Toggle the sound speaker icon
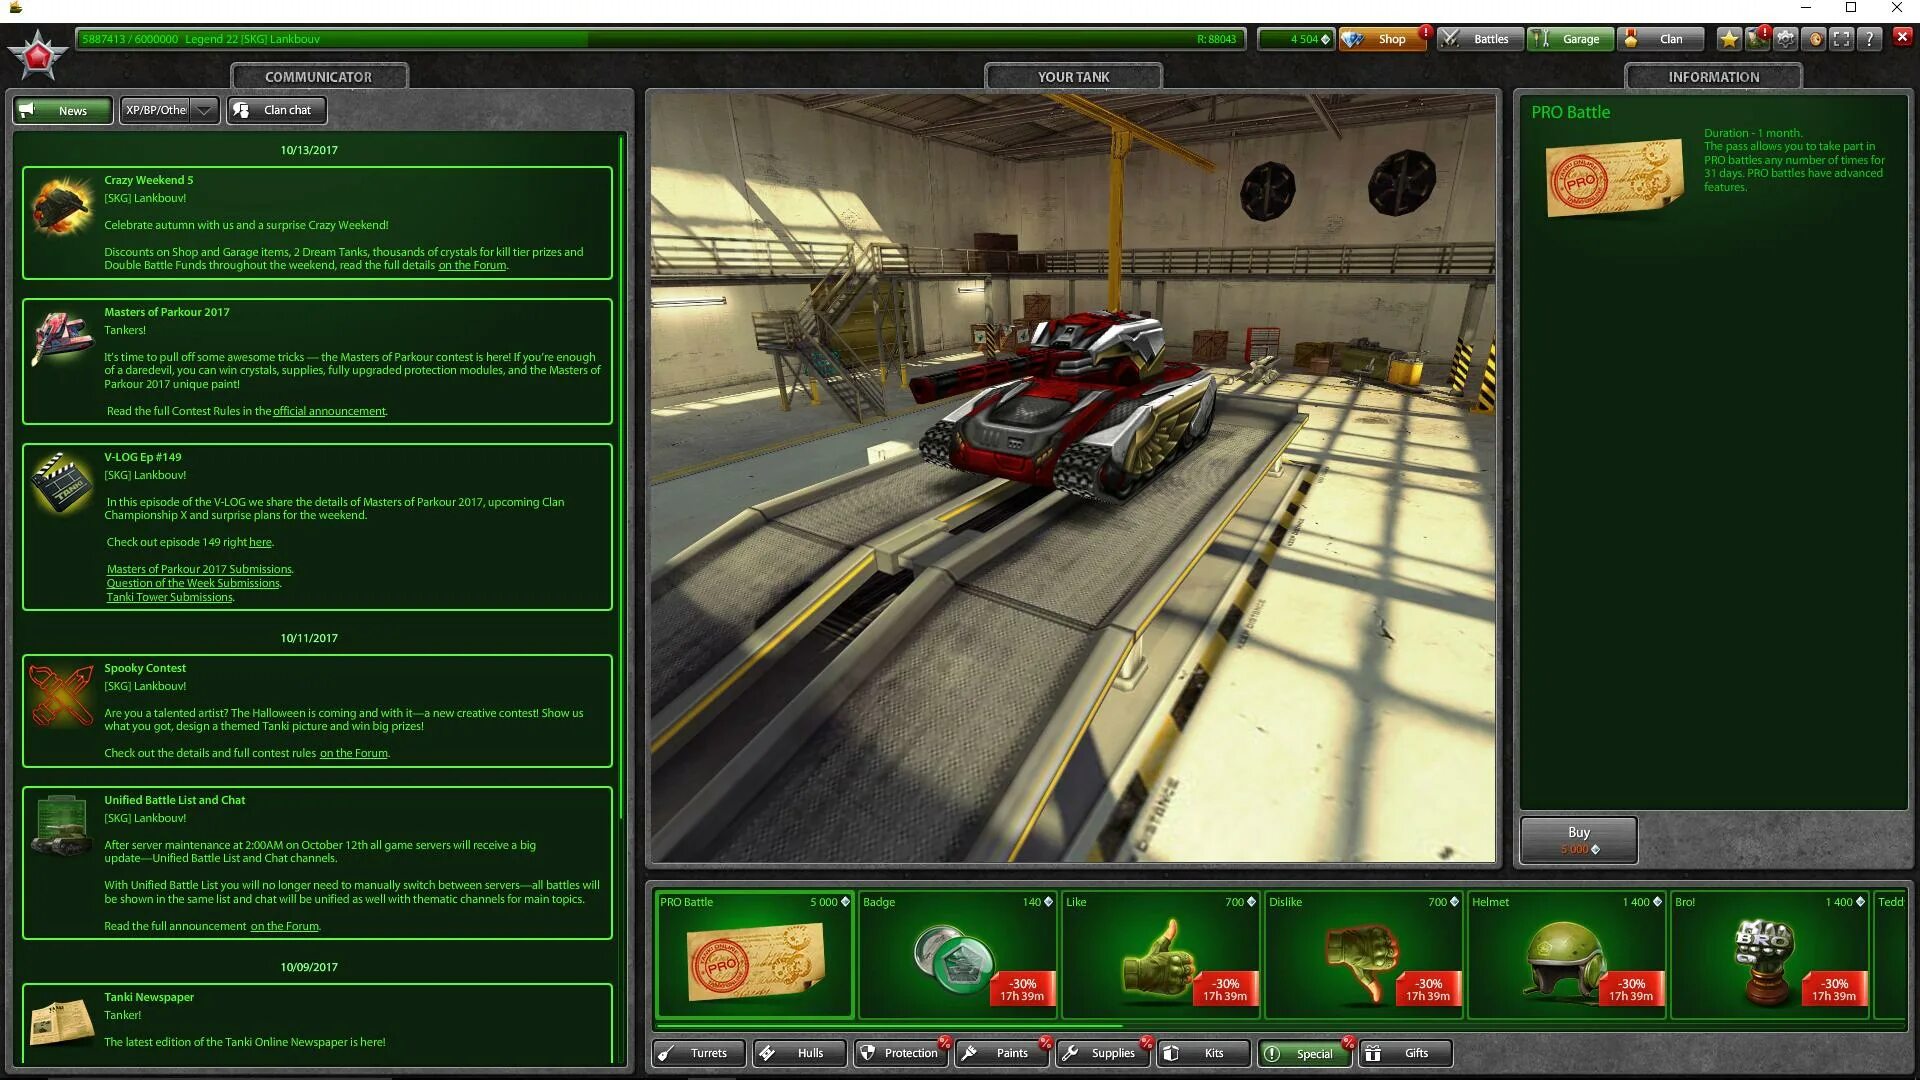The height and width of the screenshot is (1080, 1920). pos(1815,39)
